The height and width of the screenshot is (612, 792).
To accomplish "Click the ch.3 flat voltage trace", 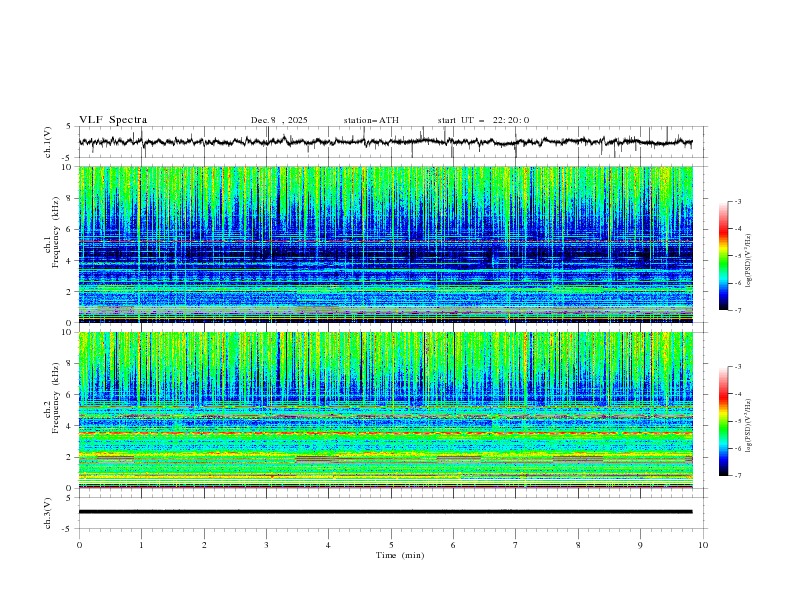I will [385, 512].
